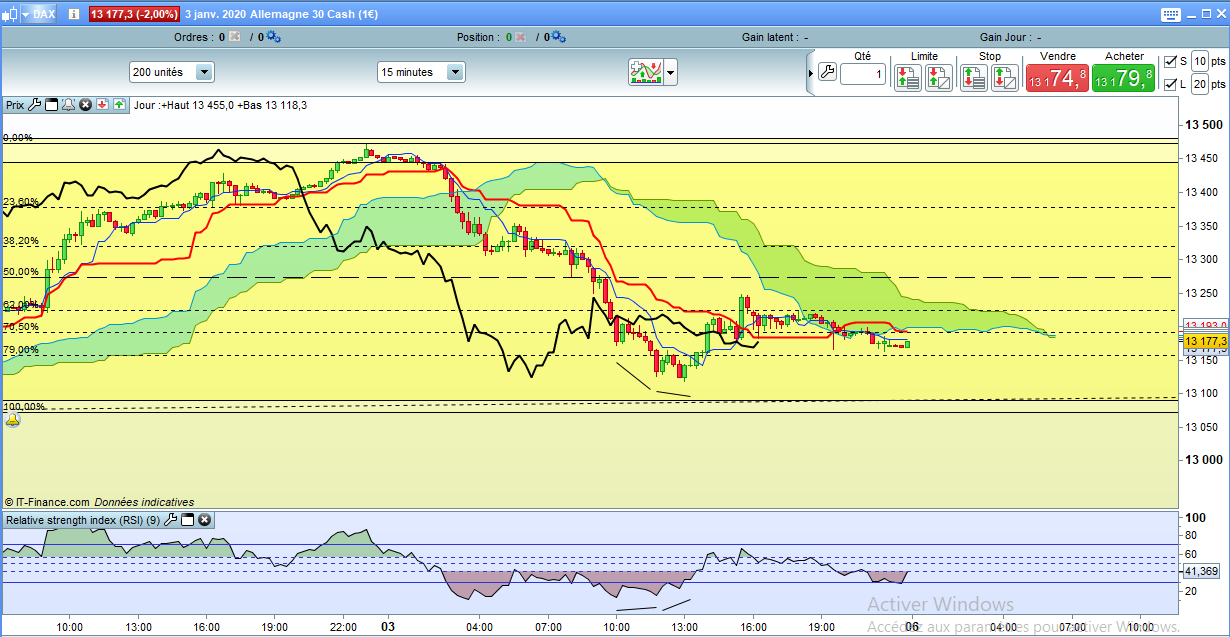Click the Prix red down arrow icon
This screenshot has height=637, width=1230.
point(102,104)
